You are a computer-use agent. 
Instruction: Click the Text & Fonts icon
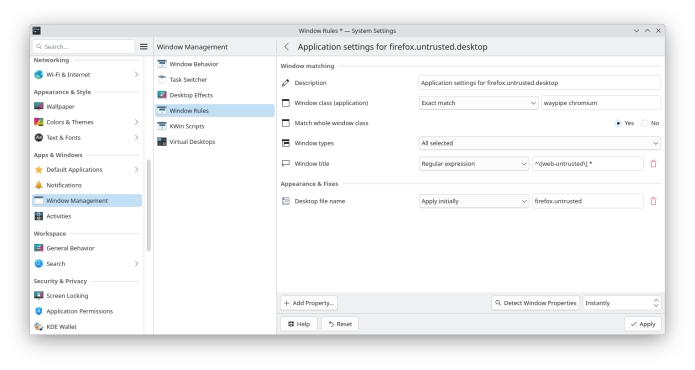tap(39, 137)
